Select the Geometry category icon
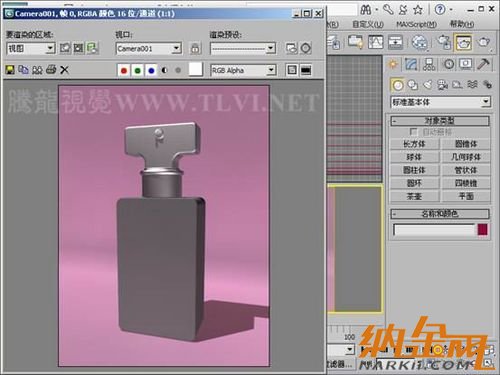Image resolution: width=500 pixels, height=375 pixels. 397,85
